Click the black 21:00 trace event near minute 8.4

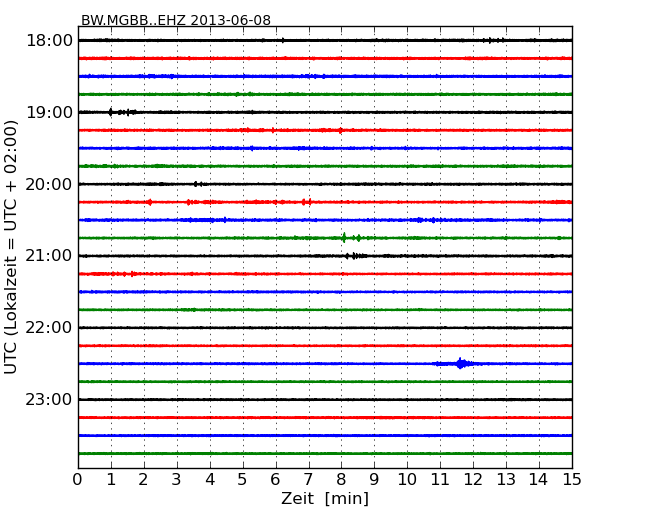click(355, 256)
